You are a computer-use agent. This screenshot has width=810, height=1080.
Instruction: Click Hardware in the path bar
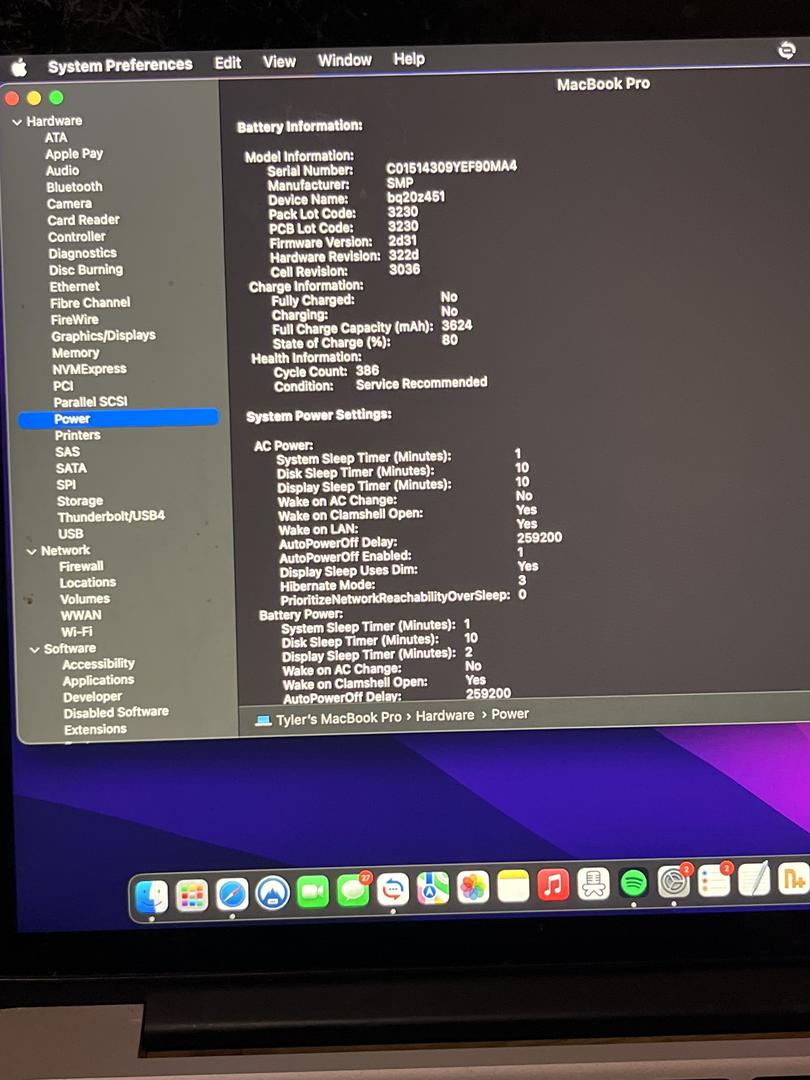pos(444,716)
